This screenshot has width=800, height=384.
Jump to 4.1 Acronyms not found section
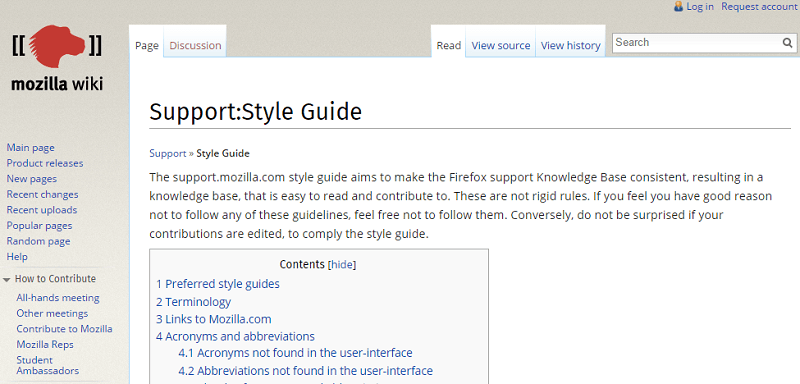click(295, 353)
